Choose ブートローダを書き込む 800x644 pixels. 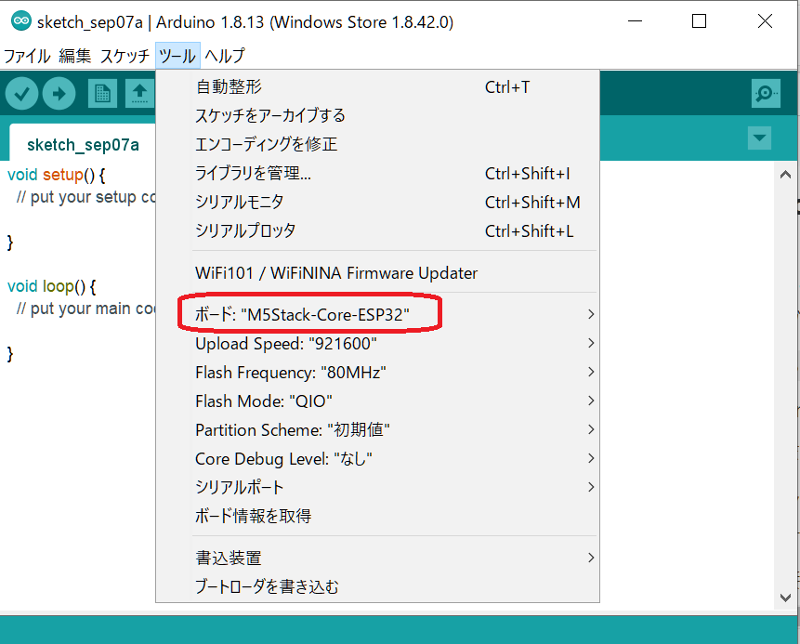pos(378,587)
